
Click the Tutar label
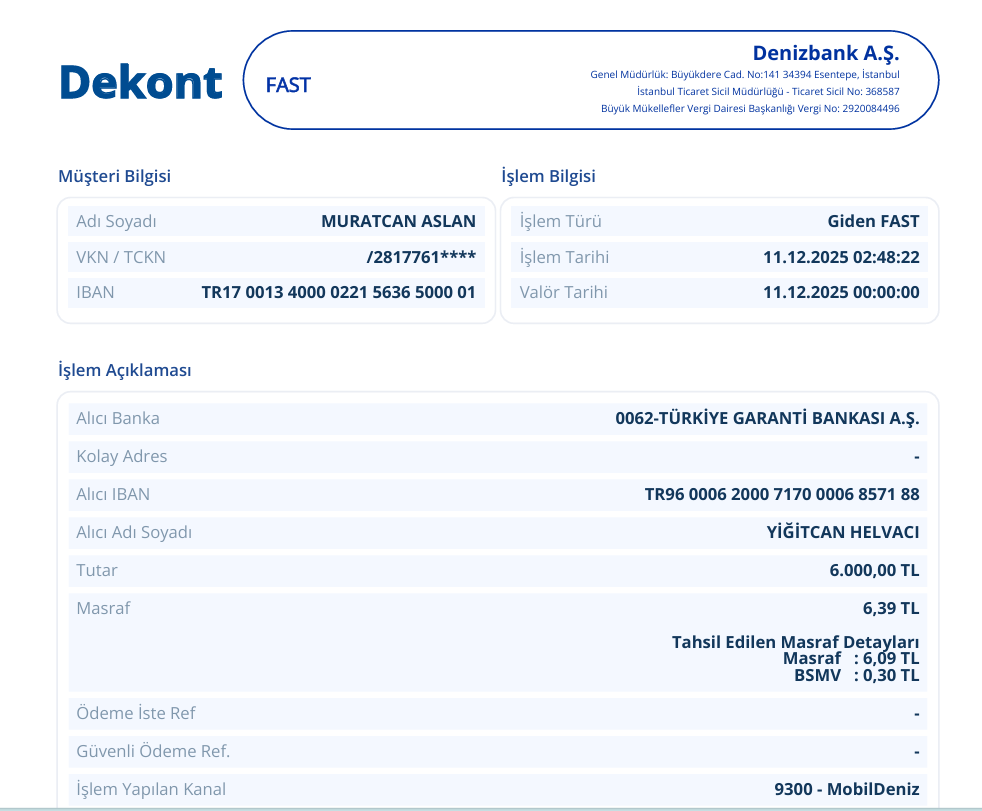point(97,571)
